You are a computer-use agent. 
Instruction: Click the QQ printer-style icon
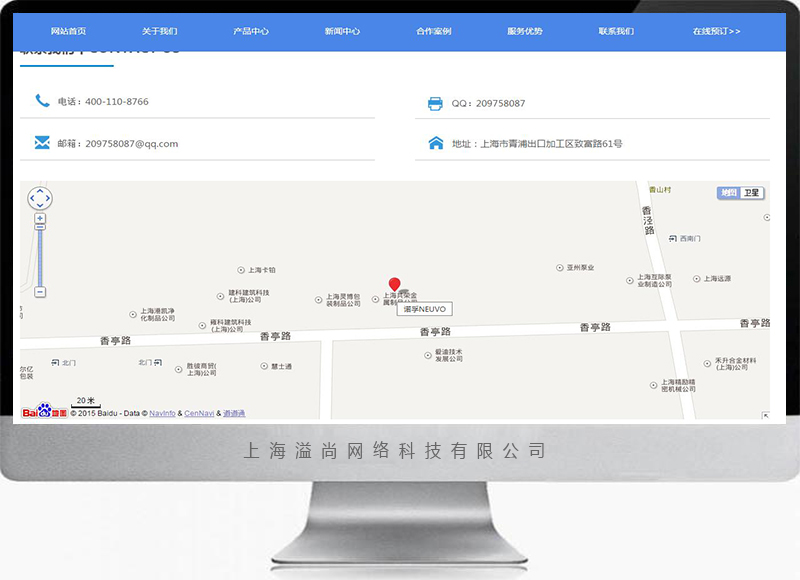[x=435, y=103]
